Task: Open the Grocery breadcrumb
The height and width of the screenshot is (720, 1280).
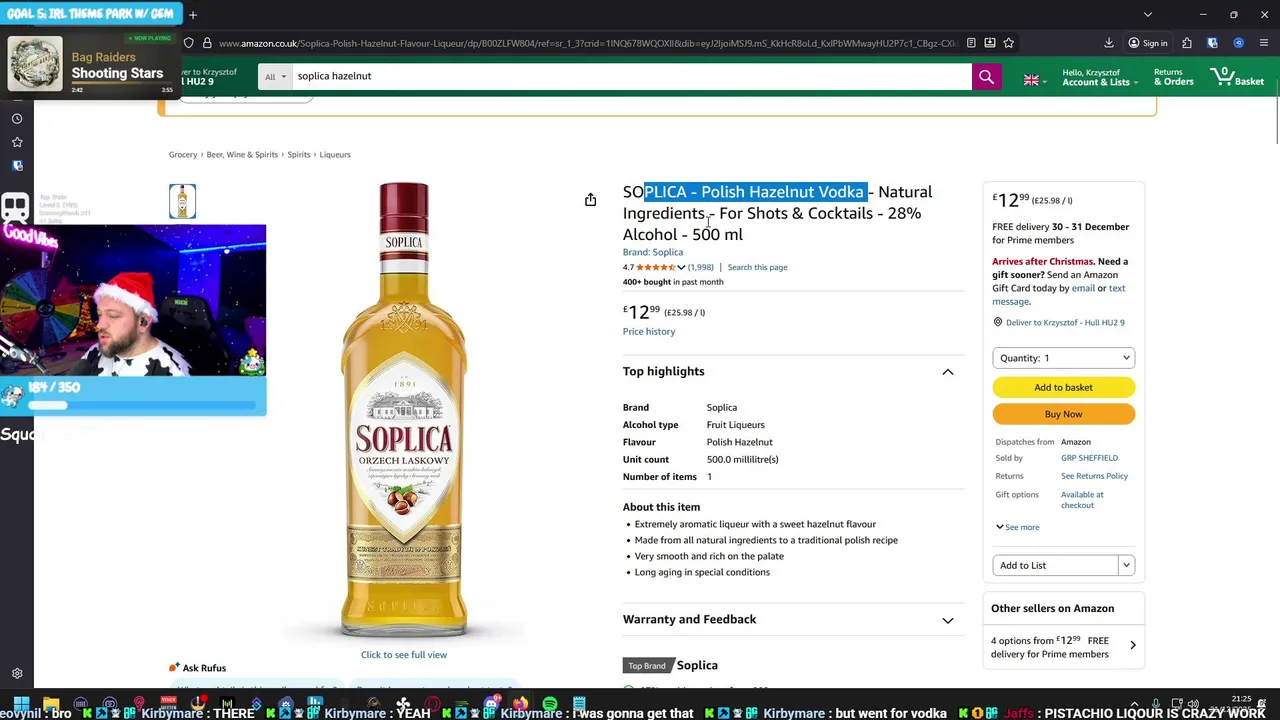Action: 183,155
